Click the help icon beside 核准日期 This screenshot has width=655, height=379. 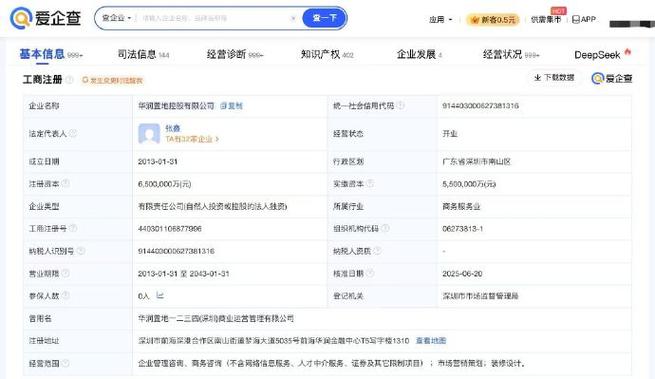point(370,273)
